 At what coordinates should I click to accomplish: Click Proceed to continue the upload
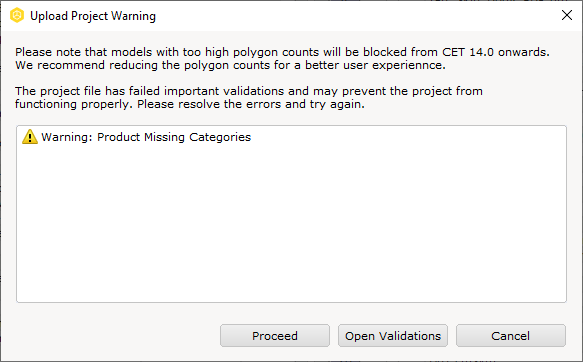275,336
